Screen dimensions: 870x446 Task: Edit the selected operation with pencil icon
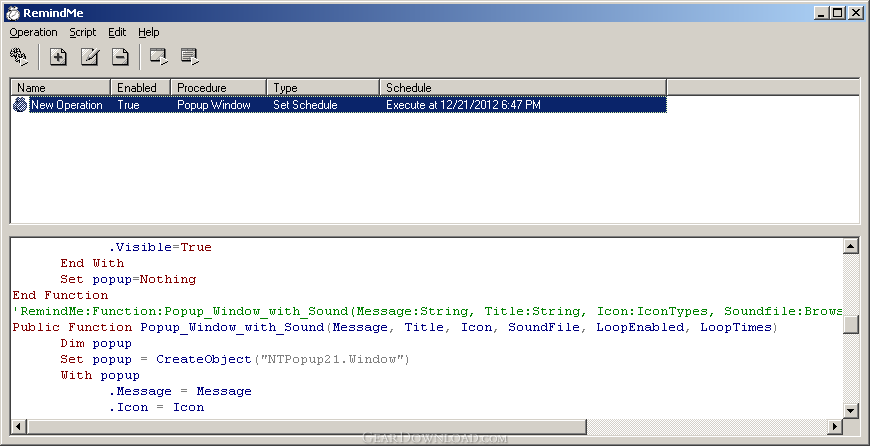coord(89,57)
